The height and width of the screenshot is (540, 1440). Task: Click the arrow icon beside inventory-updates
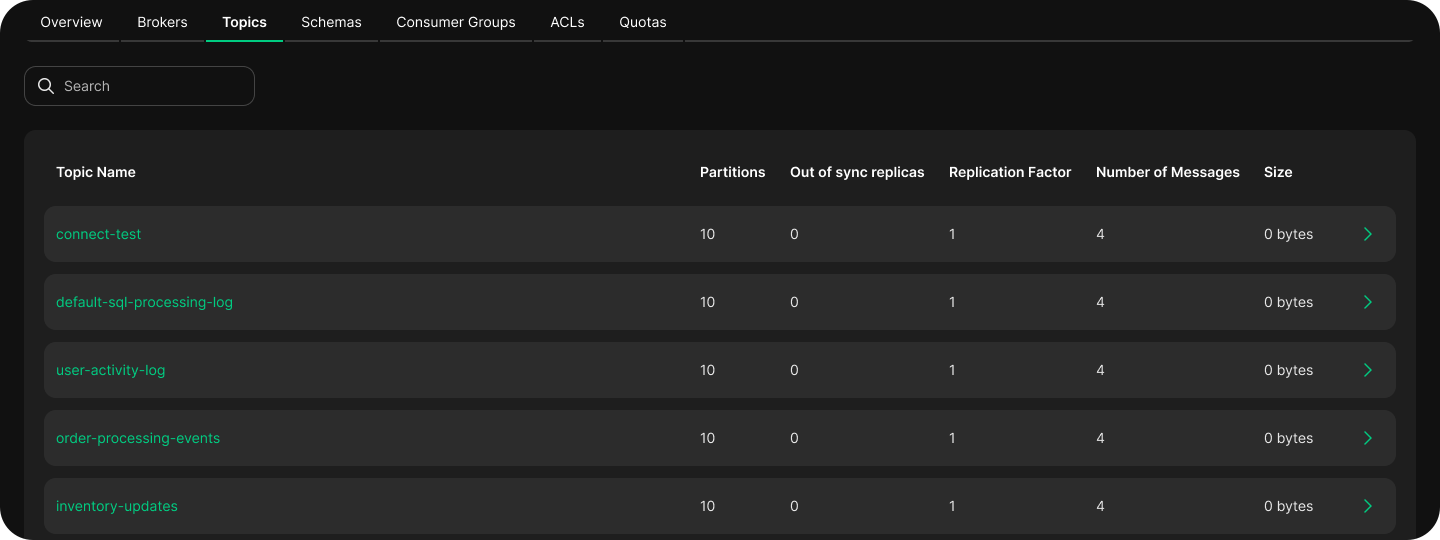pos(1368,506)
